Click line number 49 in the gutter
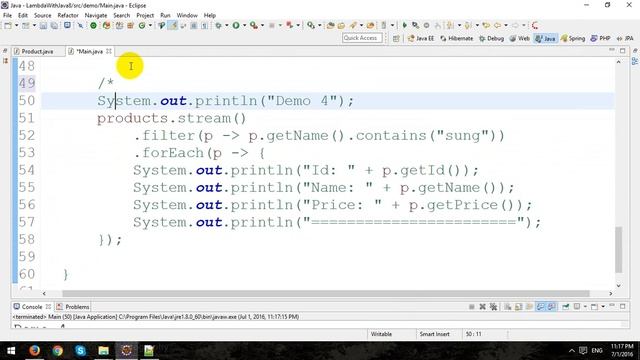The width and height of the screenshot is (640, 360). [x=27, y=83]
